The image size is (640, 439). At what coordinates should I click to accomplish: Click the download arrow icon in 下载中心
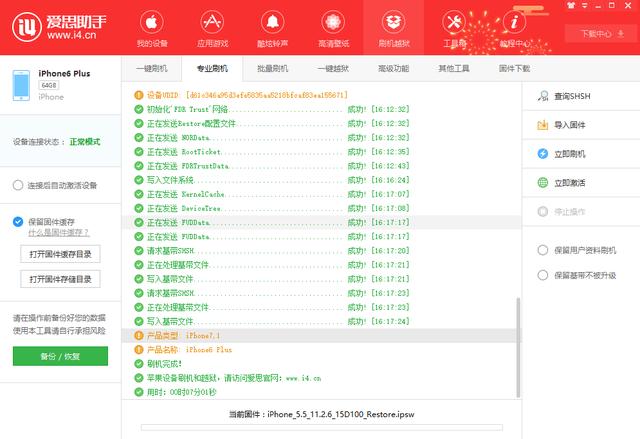[621, 33]
